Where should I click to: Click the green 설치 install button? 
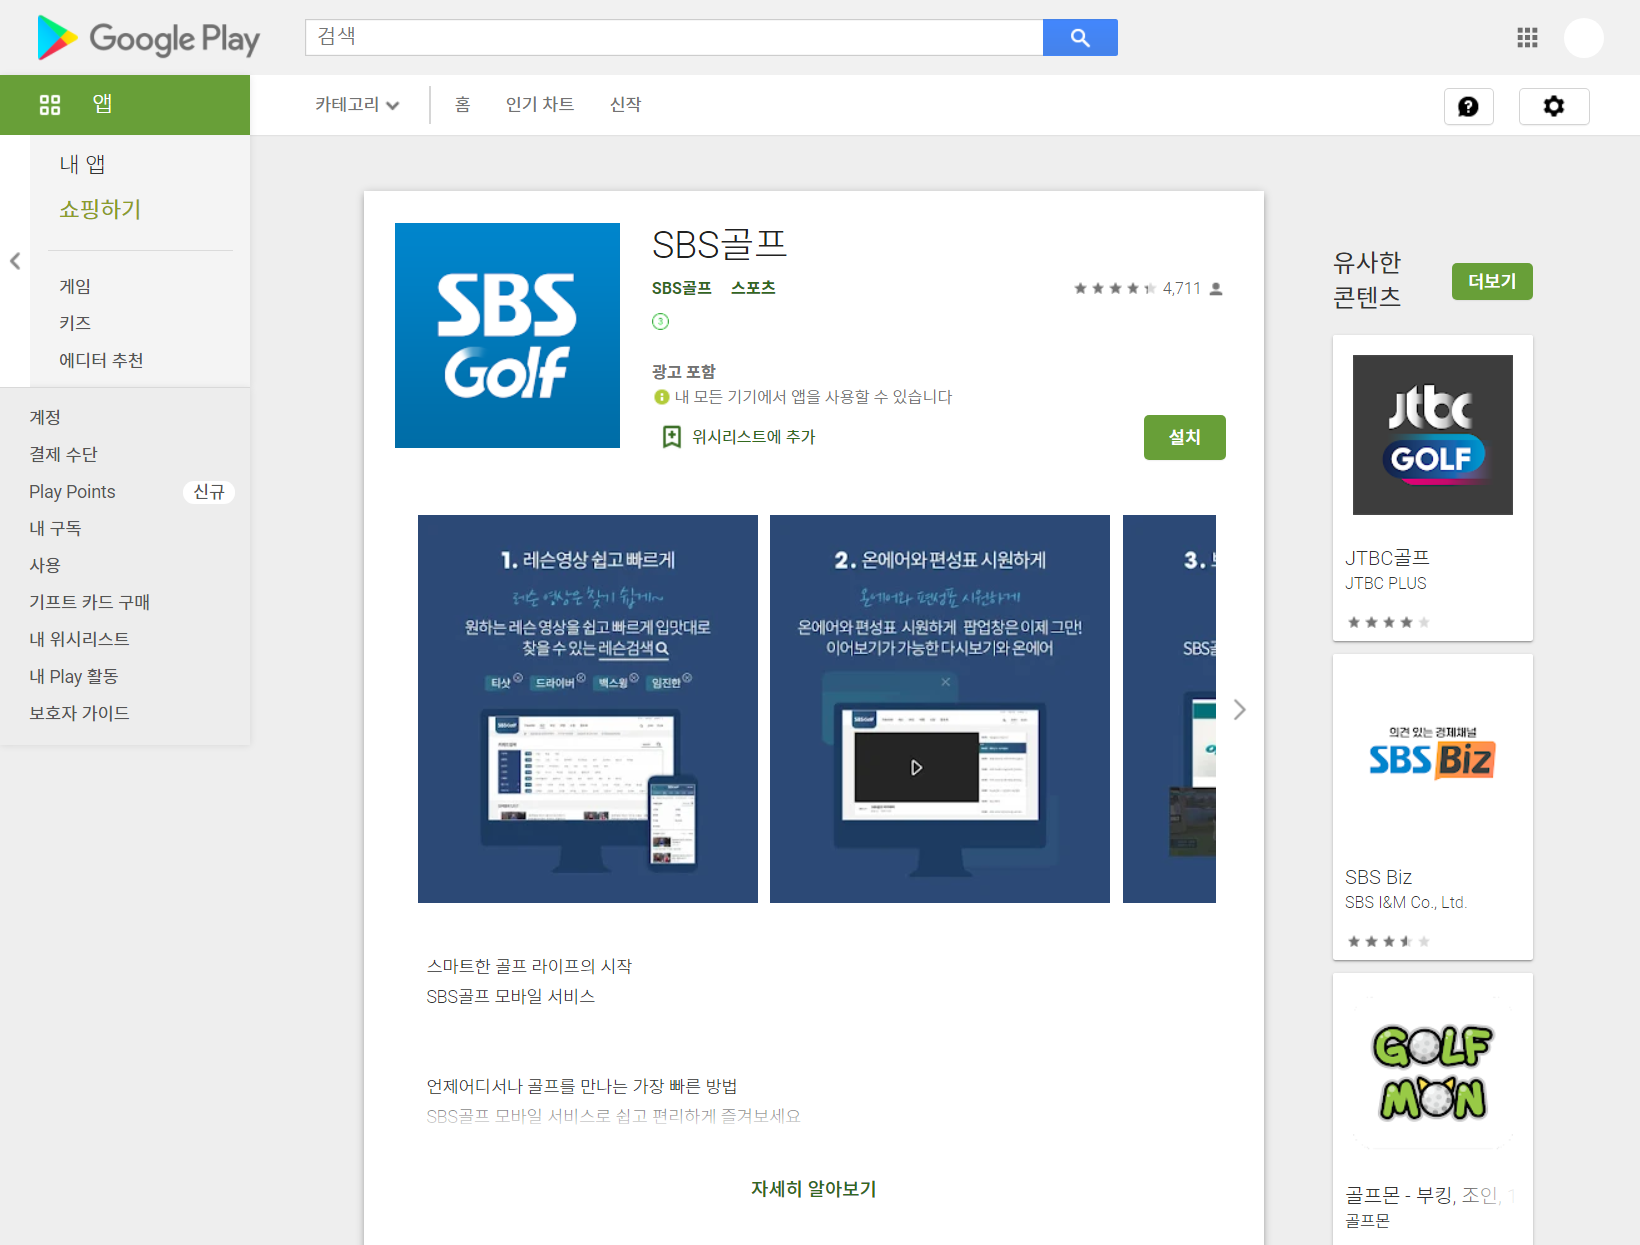(x=1185, y=437)
